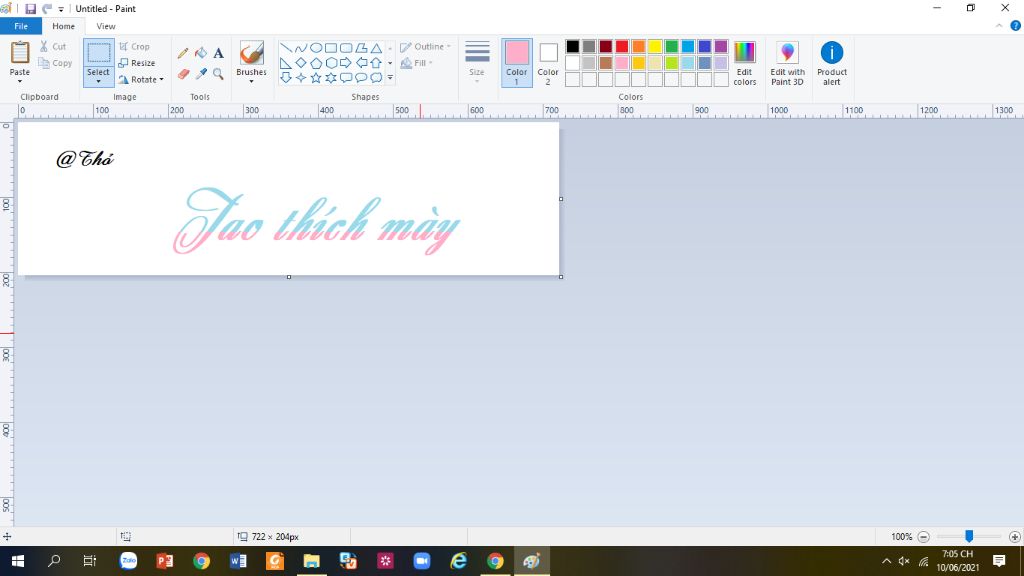Click the Undo arrow in the title bar
This screenshot has height=576, width=1024.
[47, 8]
